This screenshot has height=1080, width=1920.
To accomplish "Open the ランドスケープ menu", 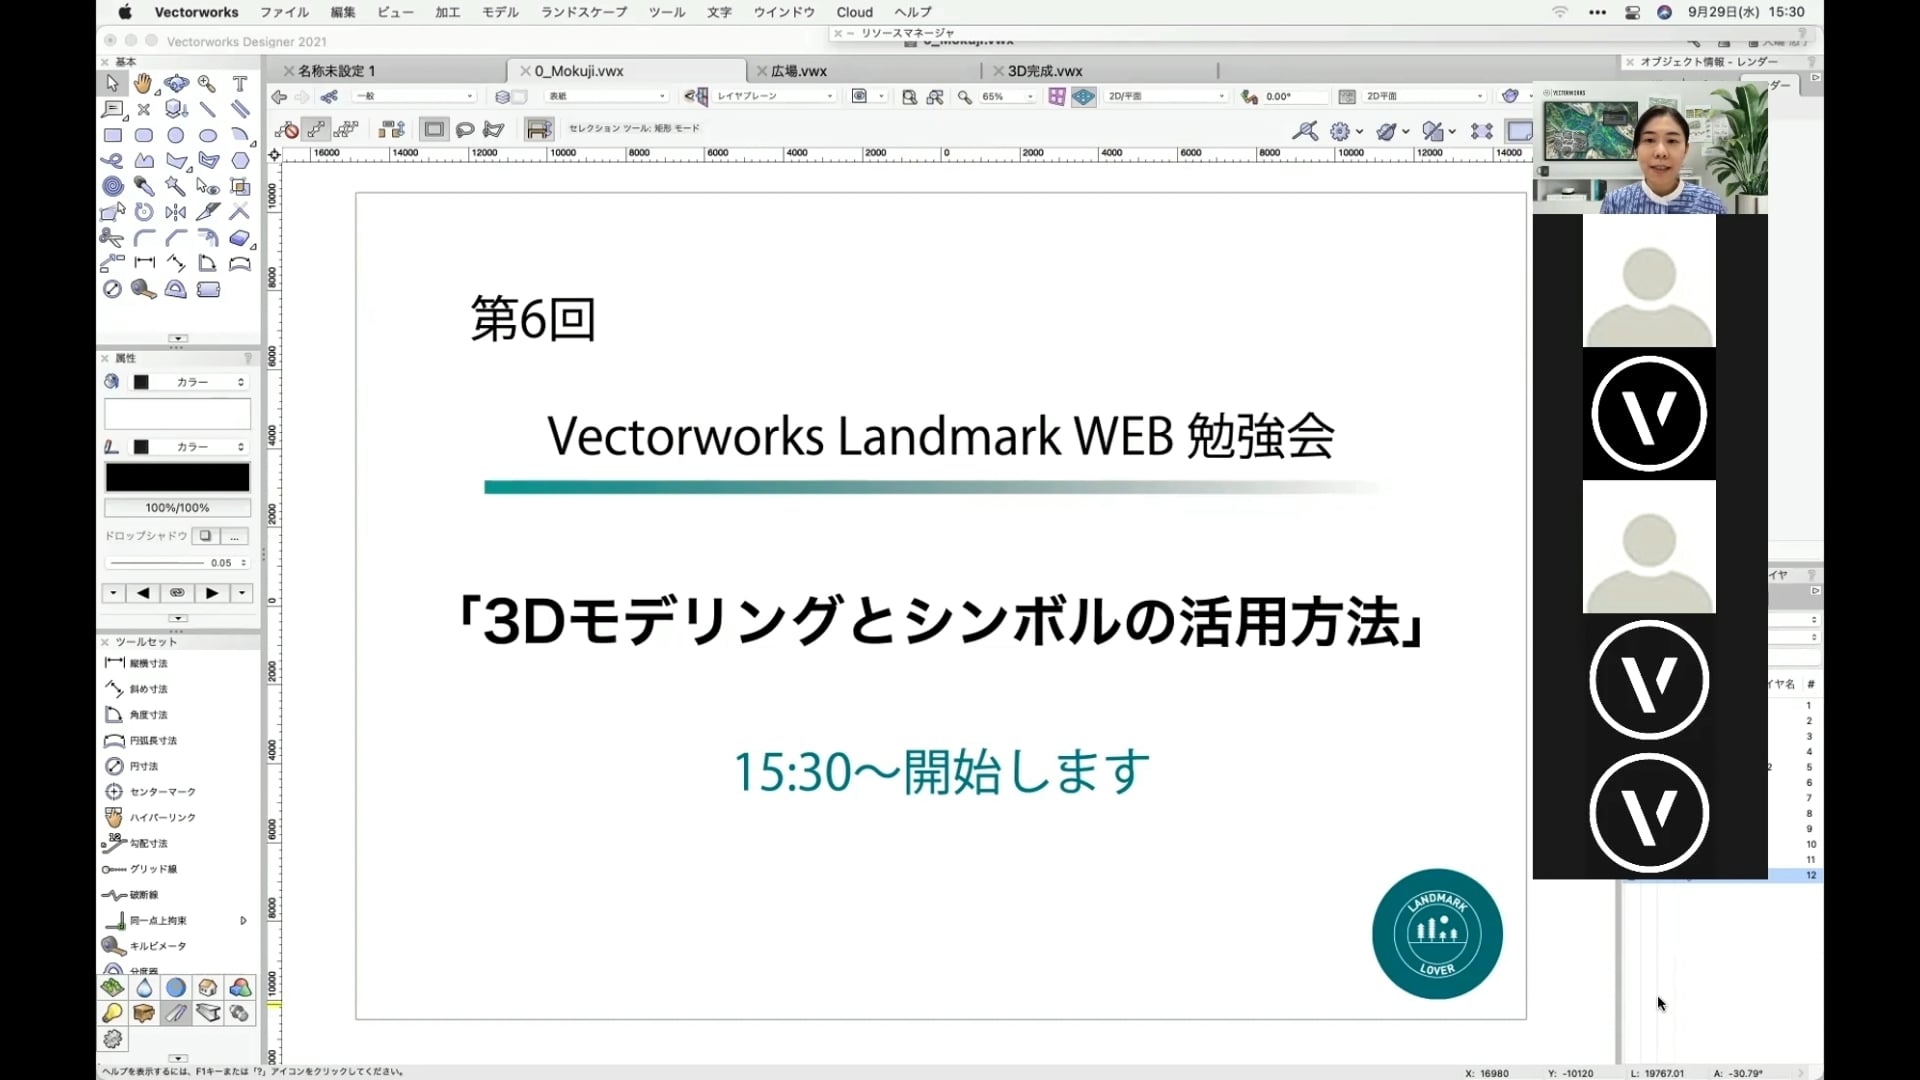I will click(584, 12).
